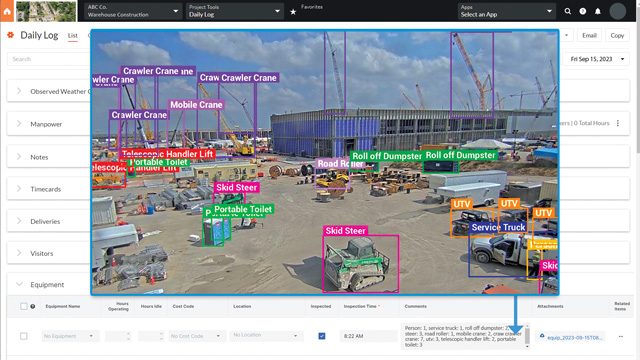The image size is (640, 360).
Task: Click the Attachments column header
Action: (550, 306)
